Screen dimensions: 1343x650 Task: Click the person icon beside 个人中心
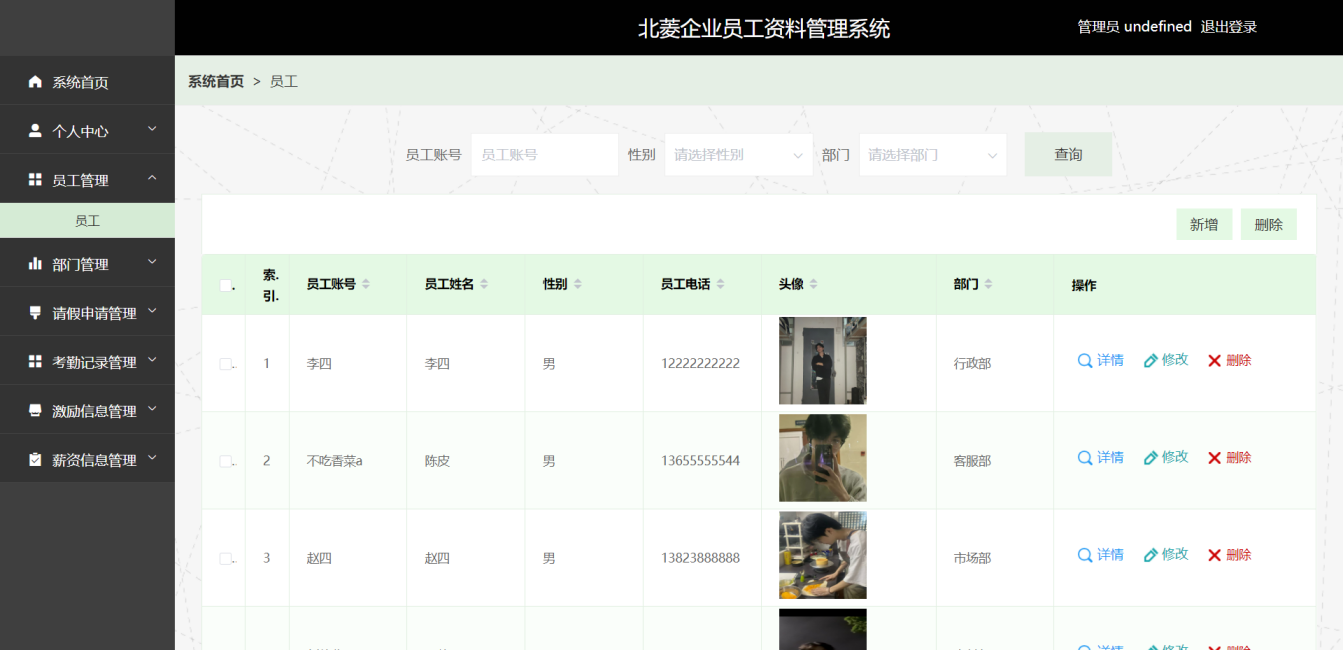tap(35, 130)
